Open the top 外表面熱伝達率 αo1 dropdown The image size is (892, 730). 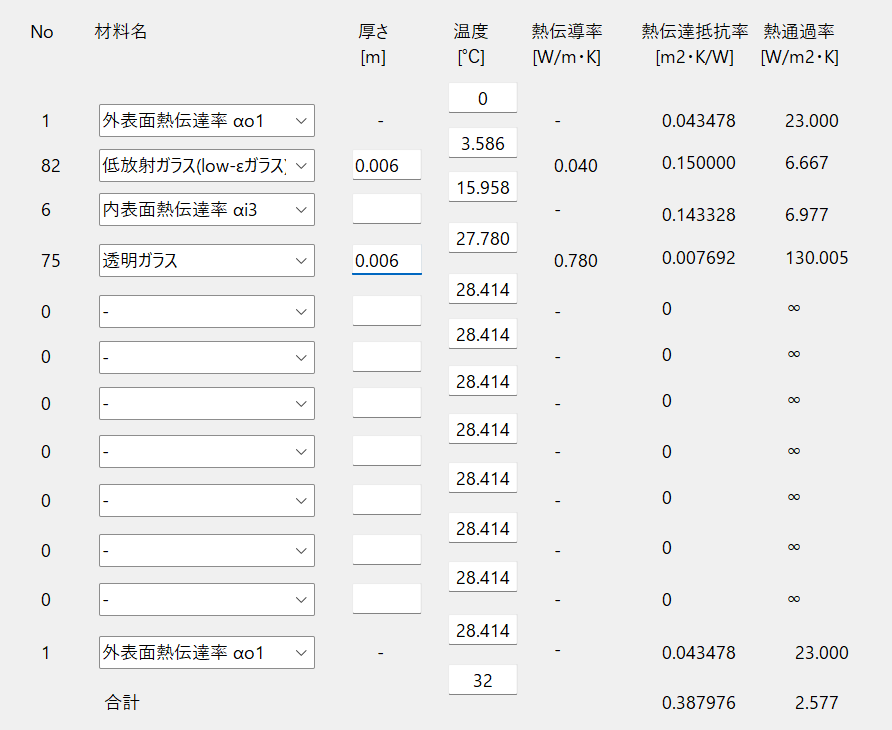[207, 121]
